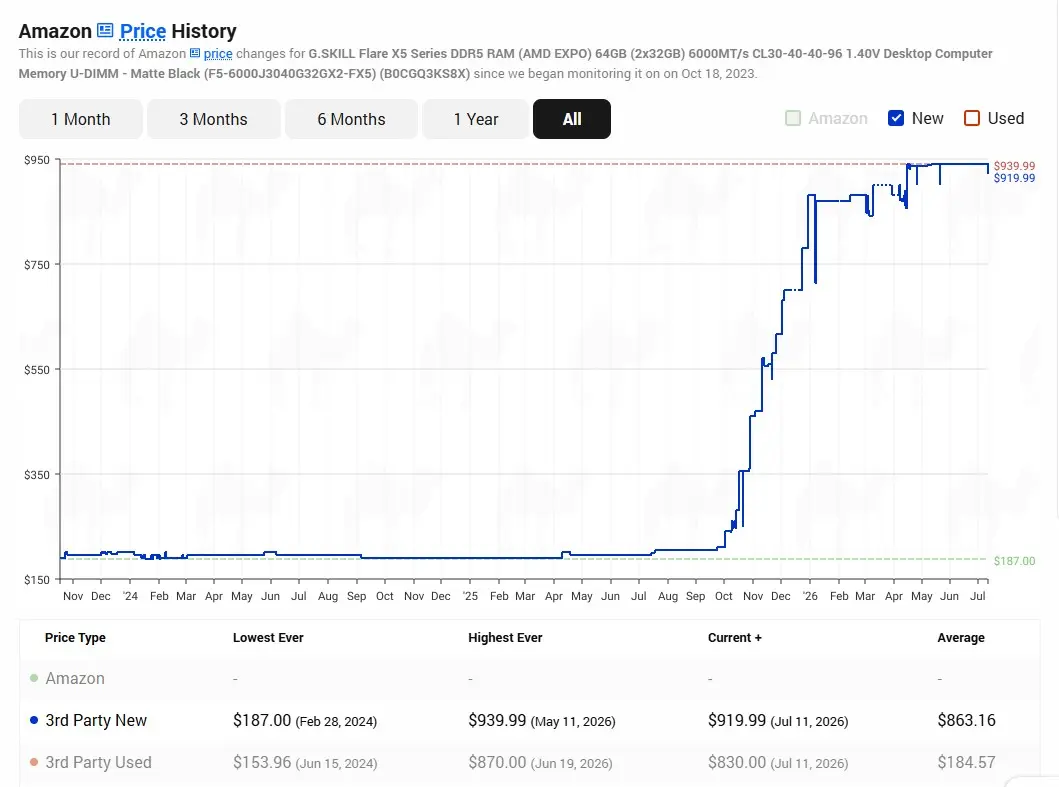Show the 6 Months price range
Image resolution: width=1059 pixels, height=787 pixels.
(x=351, y=119)
